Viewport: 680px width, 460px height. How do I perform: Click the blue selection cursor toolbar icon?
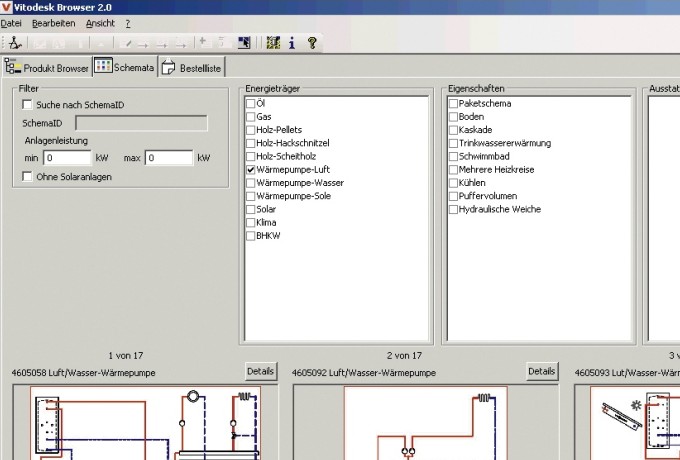pyautogui.click(x=244, y=42)
